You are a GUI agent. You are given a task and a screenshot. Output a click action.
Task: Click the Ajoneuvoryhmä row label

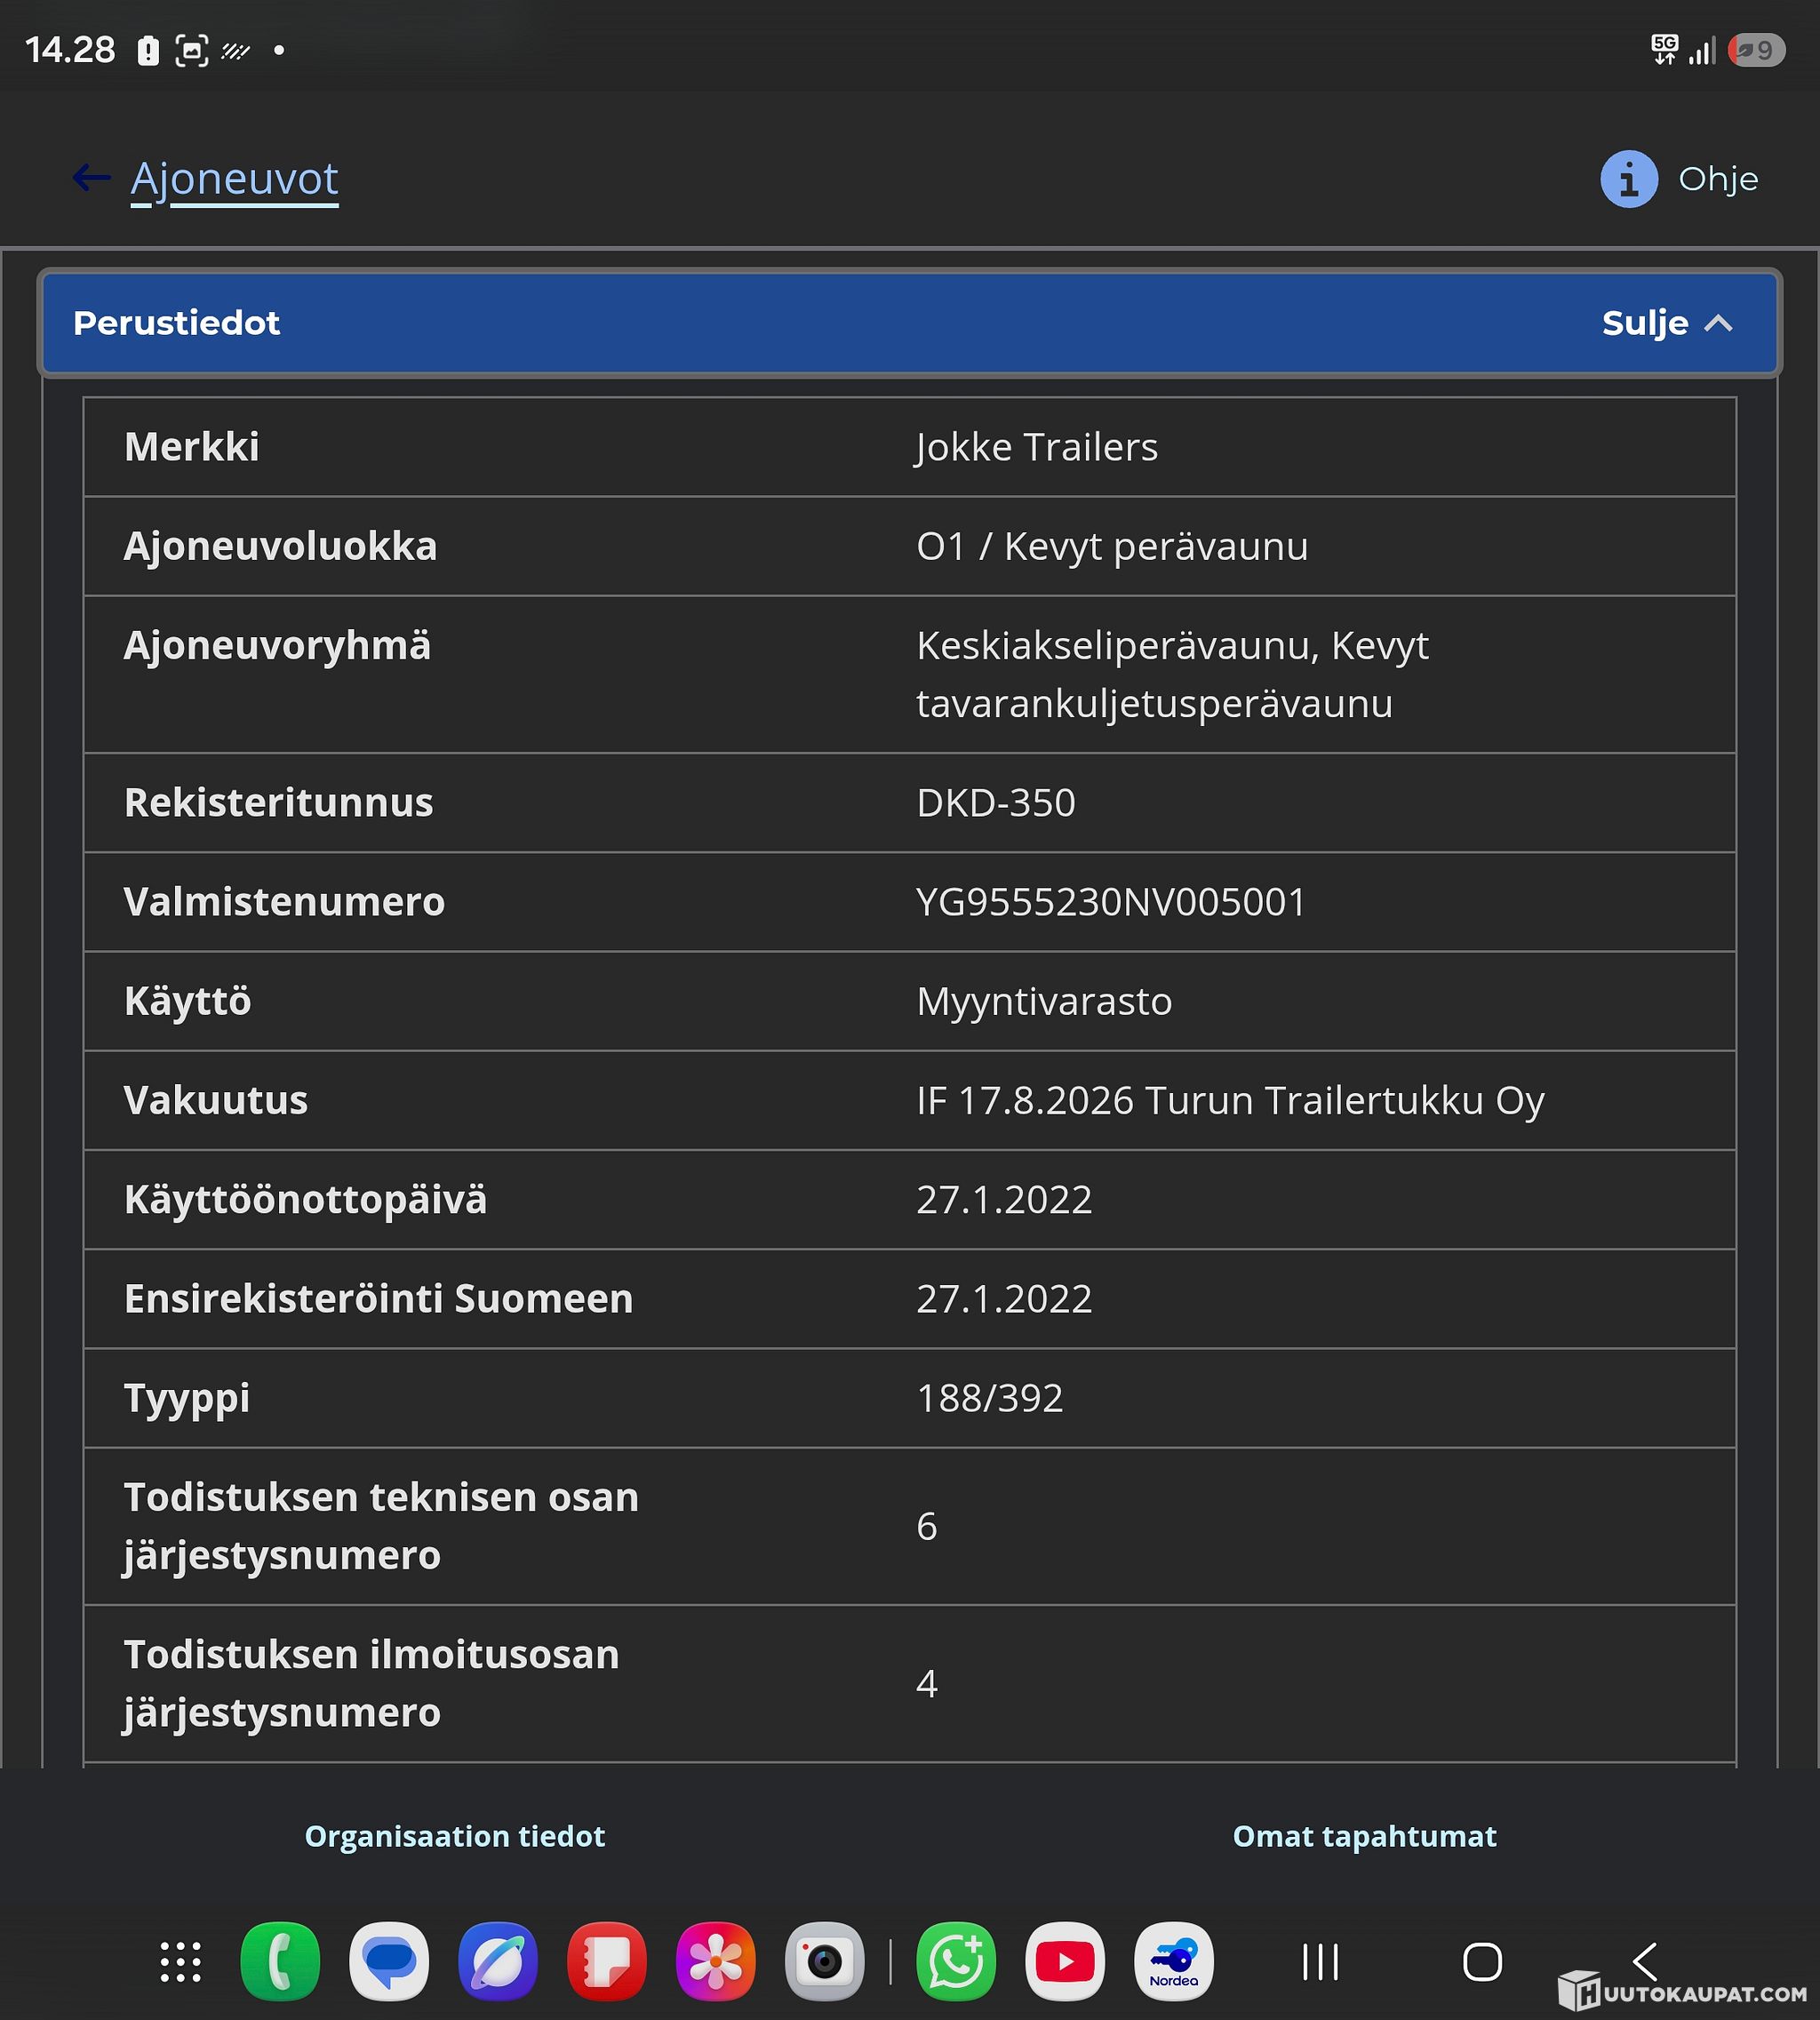tap(278, 645)
